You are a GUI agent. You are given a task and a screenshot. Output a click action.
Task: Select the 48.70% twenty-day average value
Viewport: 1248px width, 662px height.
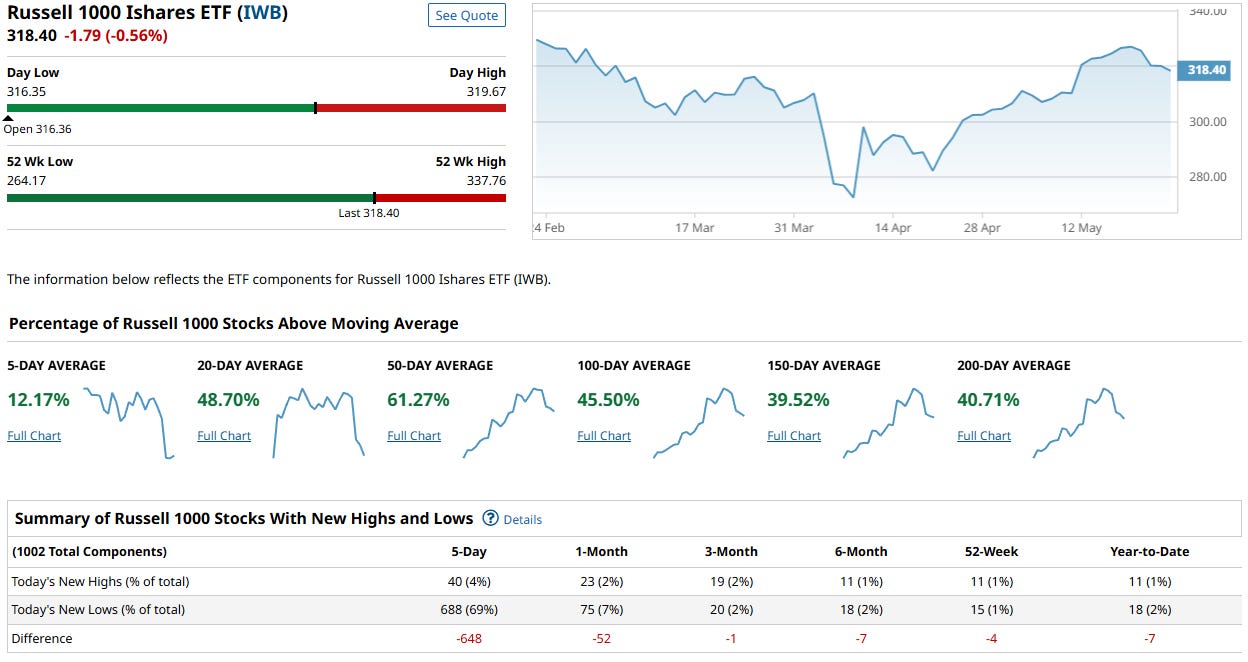tap(228, 400)
